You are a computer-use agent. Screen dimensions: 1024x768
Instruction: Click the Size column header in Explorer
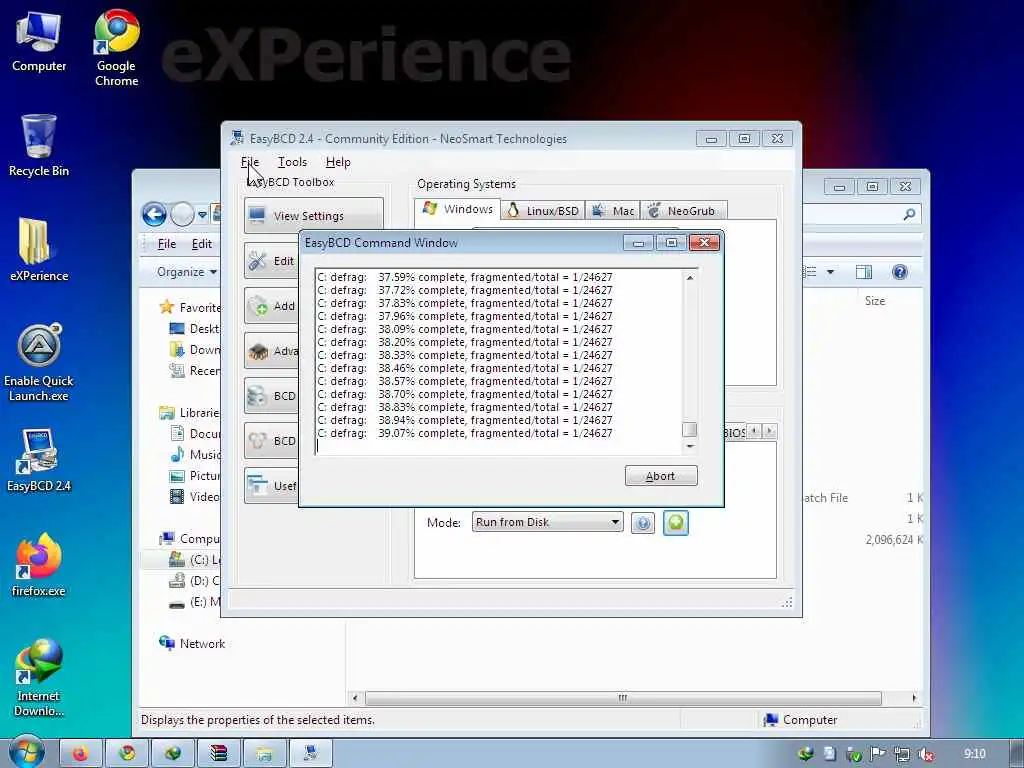click(x=875, y=301)
